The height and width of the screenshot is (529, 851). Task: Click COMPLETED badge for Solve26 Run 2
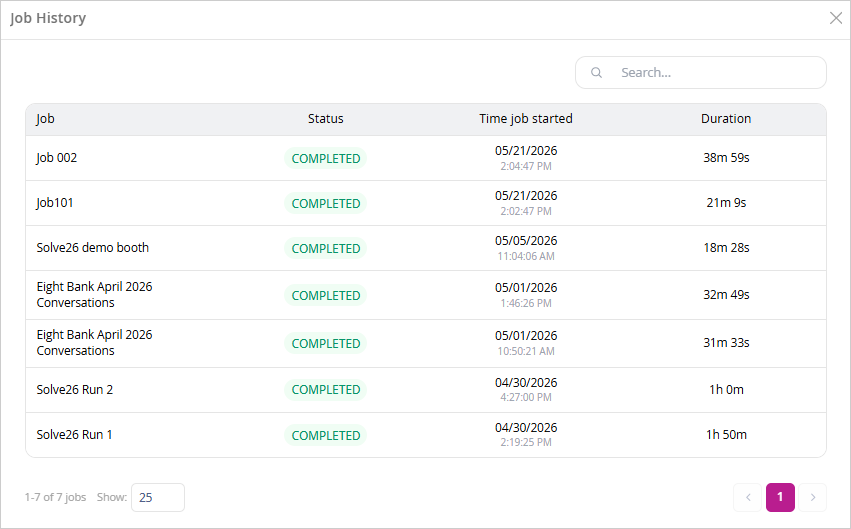[326, 390]
